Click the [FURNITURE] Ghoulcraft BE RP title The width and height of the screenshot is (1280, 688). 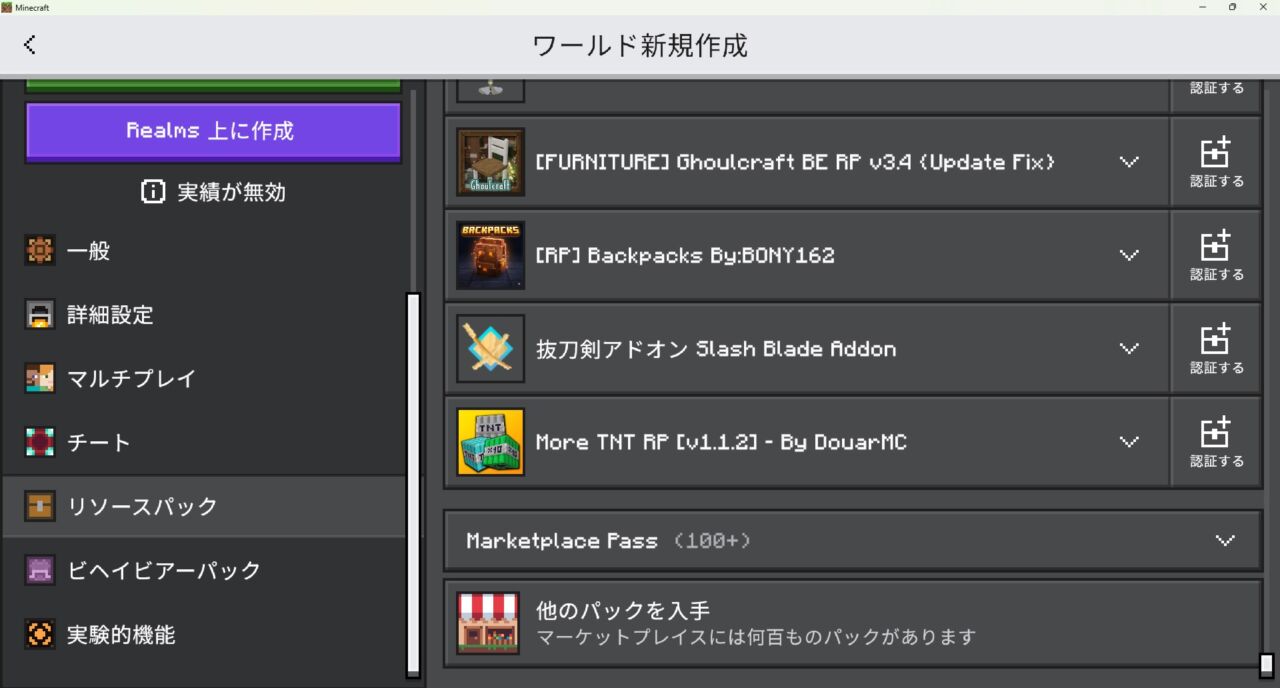[x=795, y=162]
